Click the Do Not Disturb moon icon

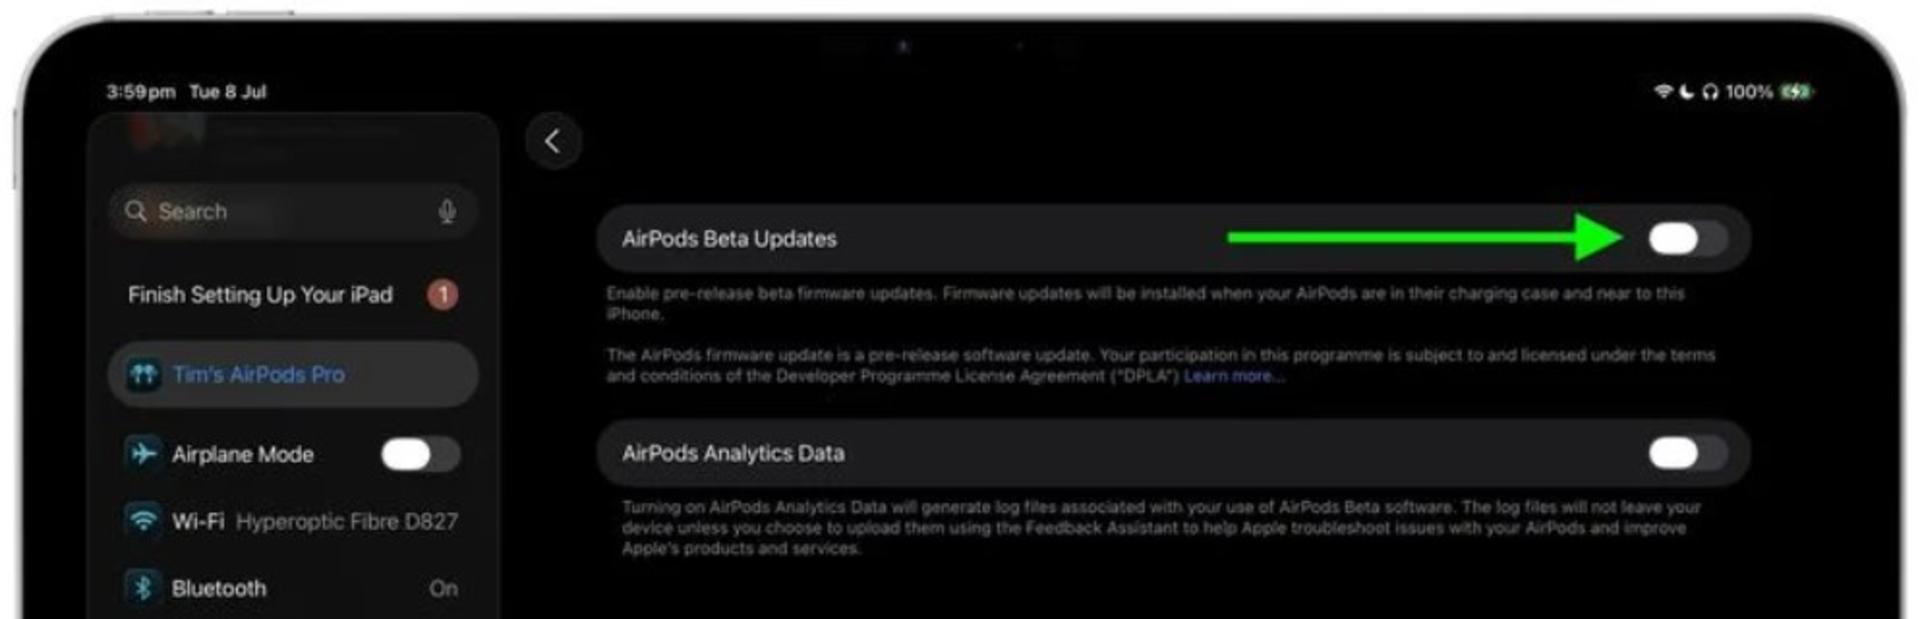(x=1687, y=91)
